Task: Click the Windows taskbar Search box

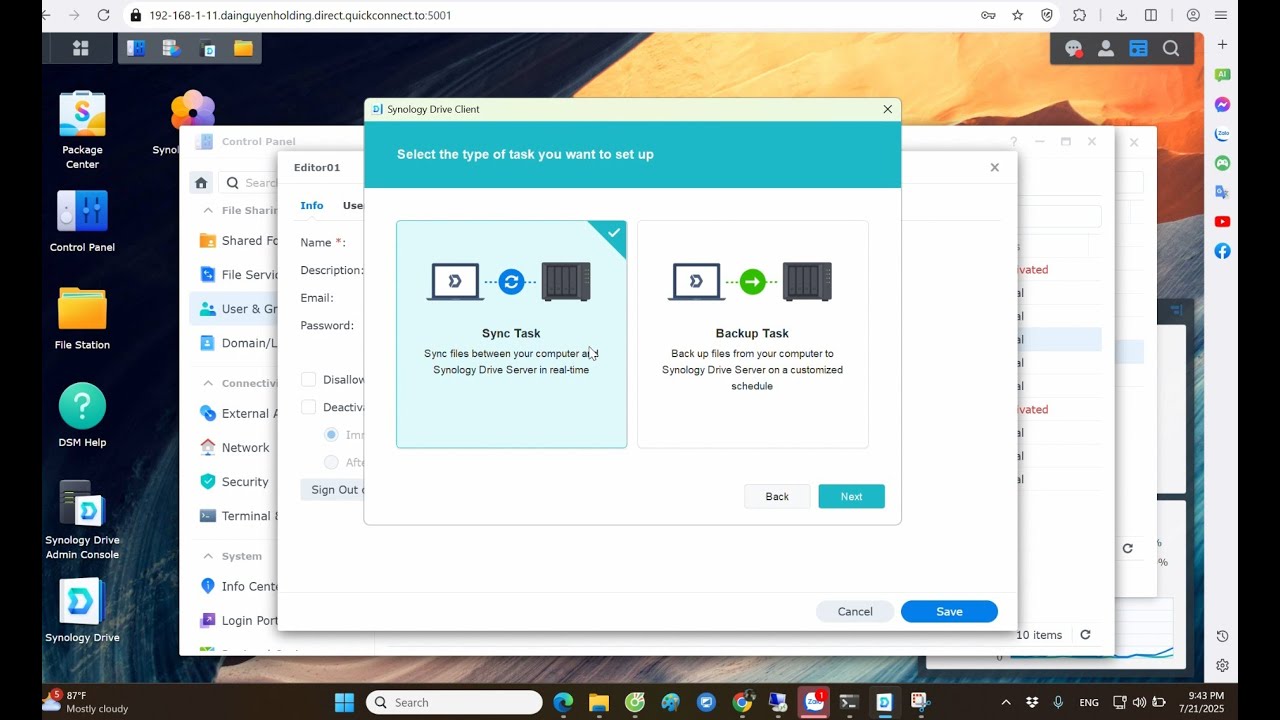Action: 454,702
